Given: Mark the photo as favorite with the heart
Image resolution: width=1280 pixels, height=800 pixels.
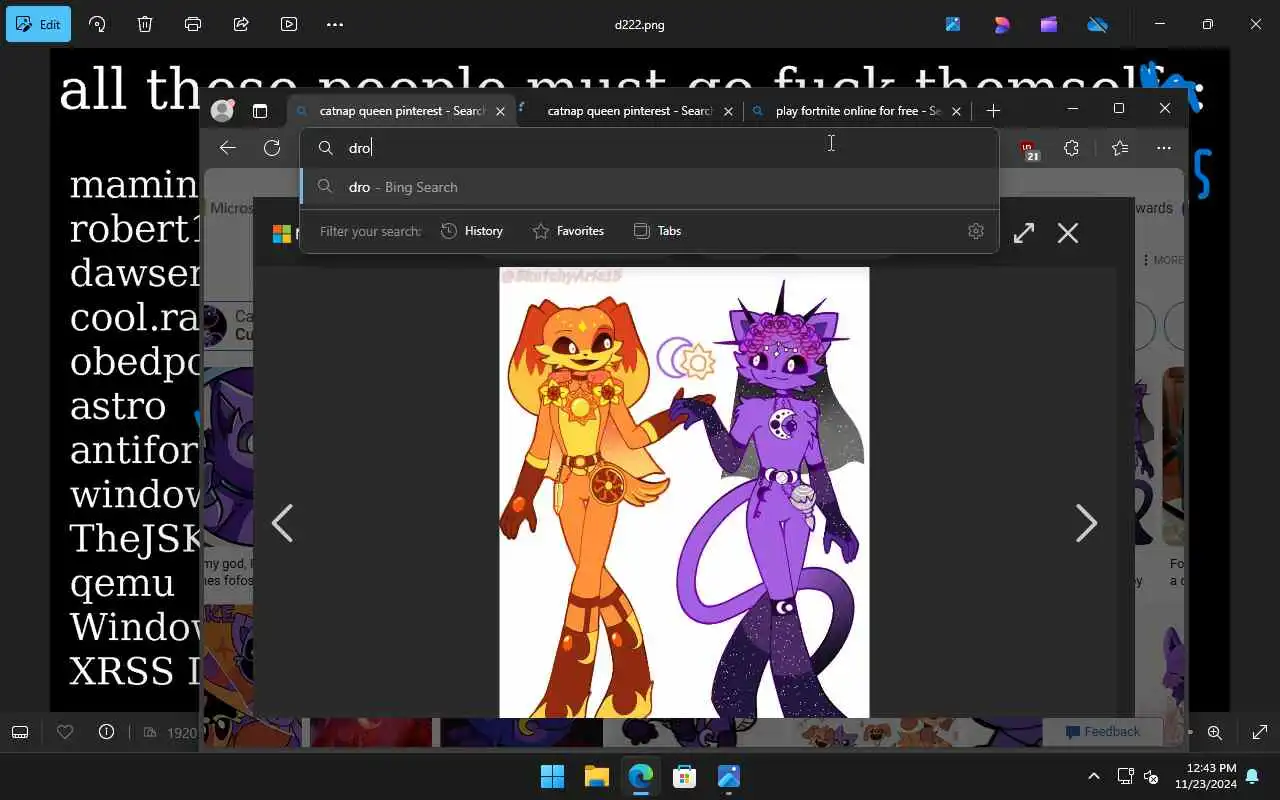Looking at the screenshot, I should [x=65, y=732].
